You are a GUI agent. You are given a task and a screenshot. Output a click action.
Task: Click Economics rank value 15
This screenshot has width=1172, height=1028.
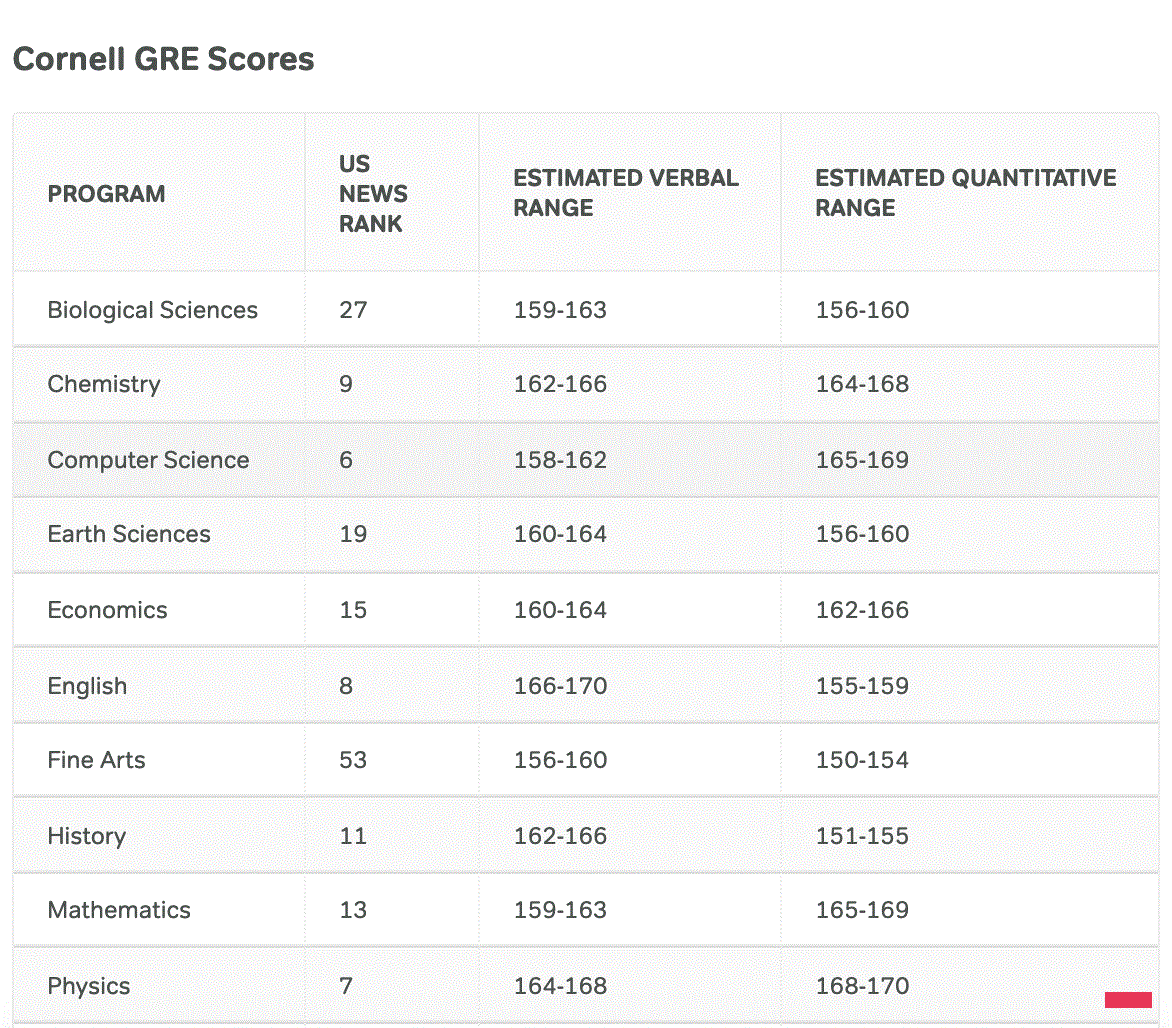point(354,610)
